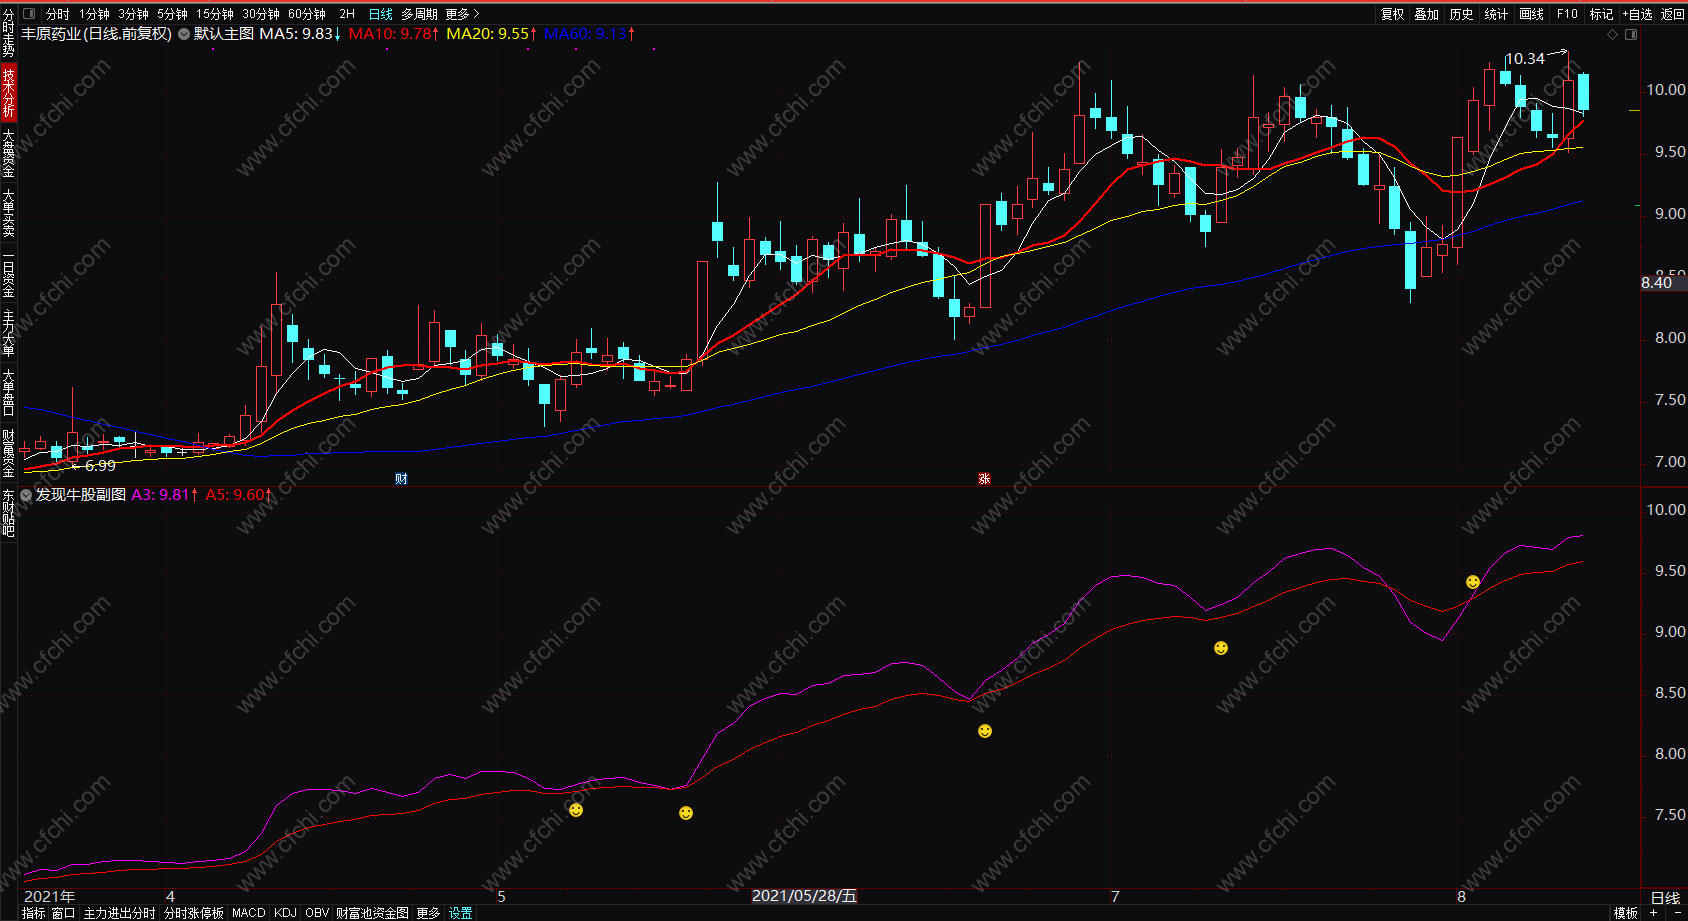Open 大盘资金 sidebar tab

[8, 153]
